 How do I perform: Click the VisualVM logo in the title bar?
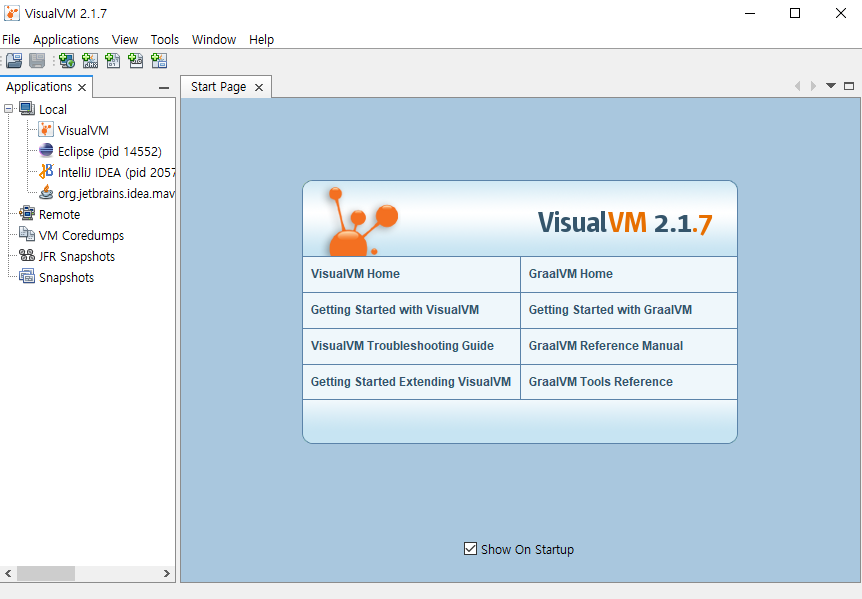coord(12,13)
